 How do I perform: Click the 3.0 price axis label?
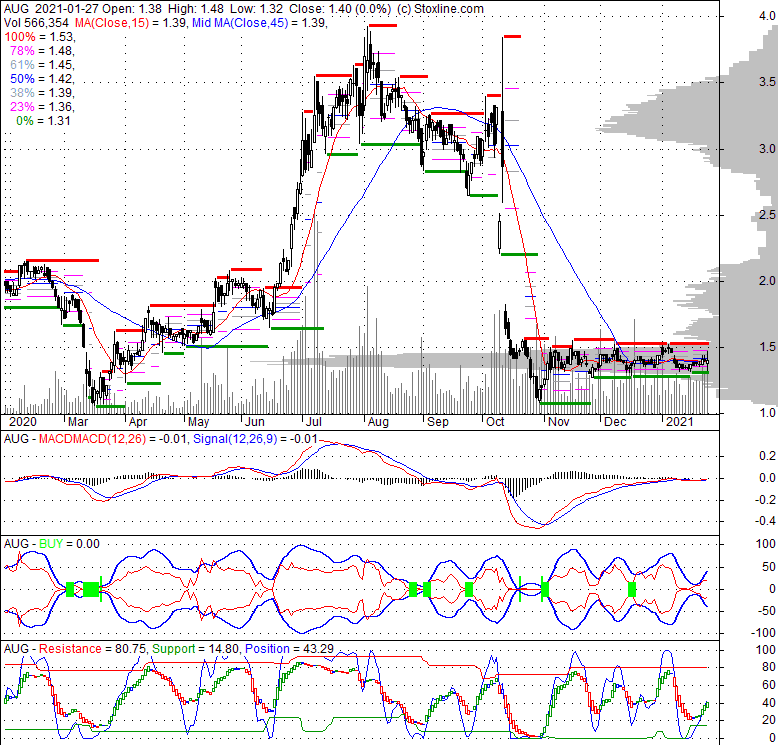(768, 149)
